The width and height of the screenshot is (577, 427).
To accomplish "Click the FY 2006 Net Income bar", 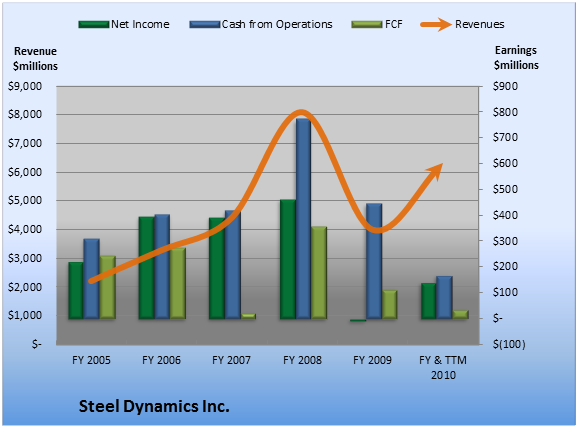I will point(146,268).
